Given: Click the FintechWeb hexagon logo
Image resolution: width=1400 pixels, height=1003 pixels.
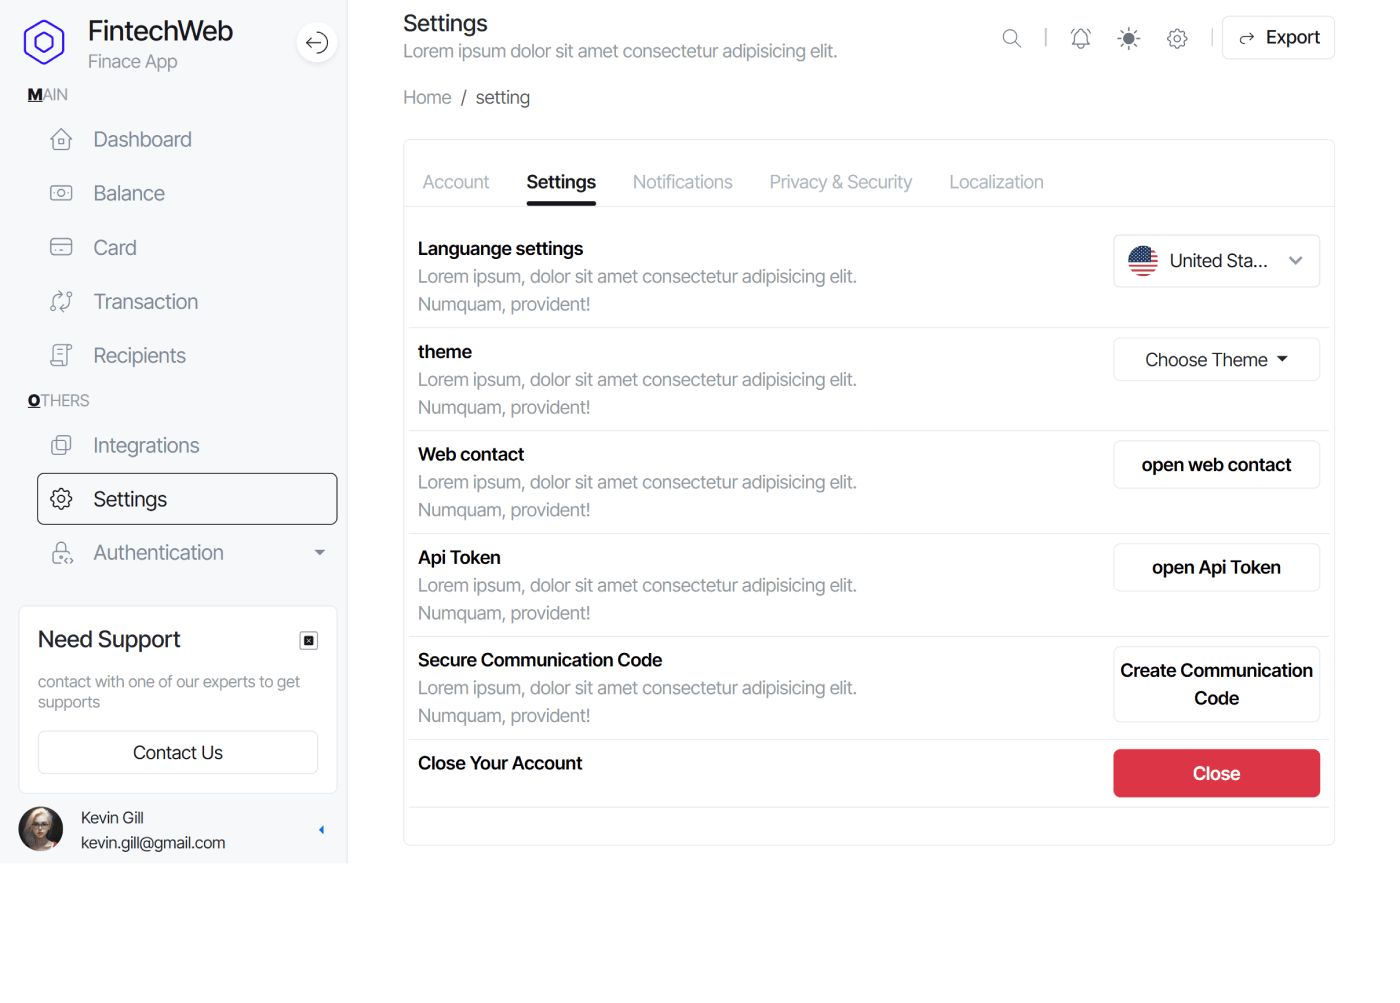Looking at the screenshot, I should 44,42.
